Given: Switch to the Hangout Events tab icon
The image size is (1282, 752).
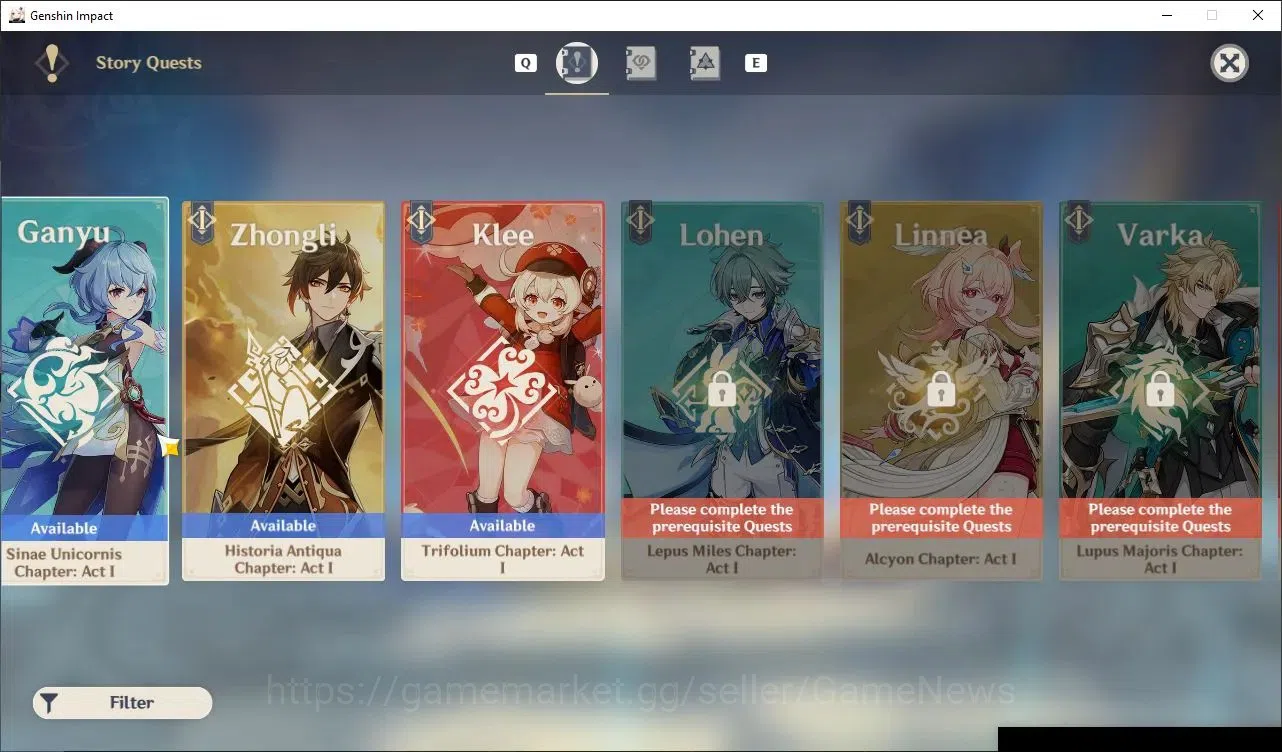Looking at the screenshot, I should click(x=641, y=63).
